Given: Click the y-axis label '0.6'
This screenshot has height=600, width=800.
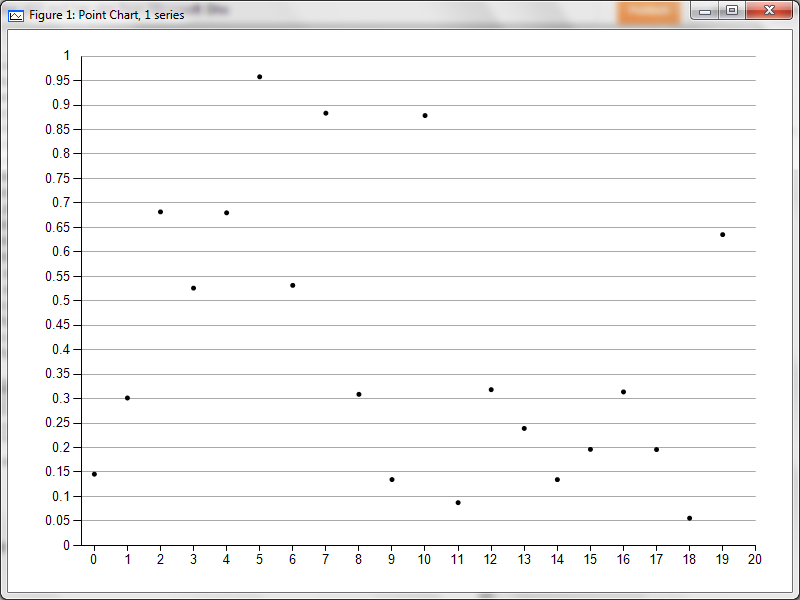Looking at the screenshot, I should coord(61,252).
